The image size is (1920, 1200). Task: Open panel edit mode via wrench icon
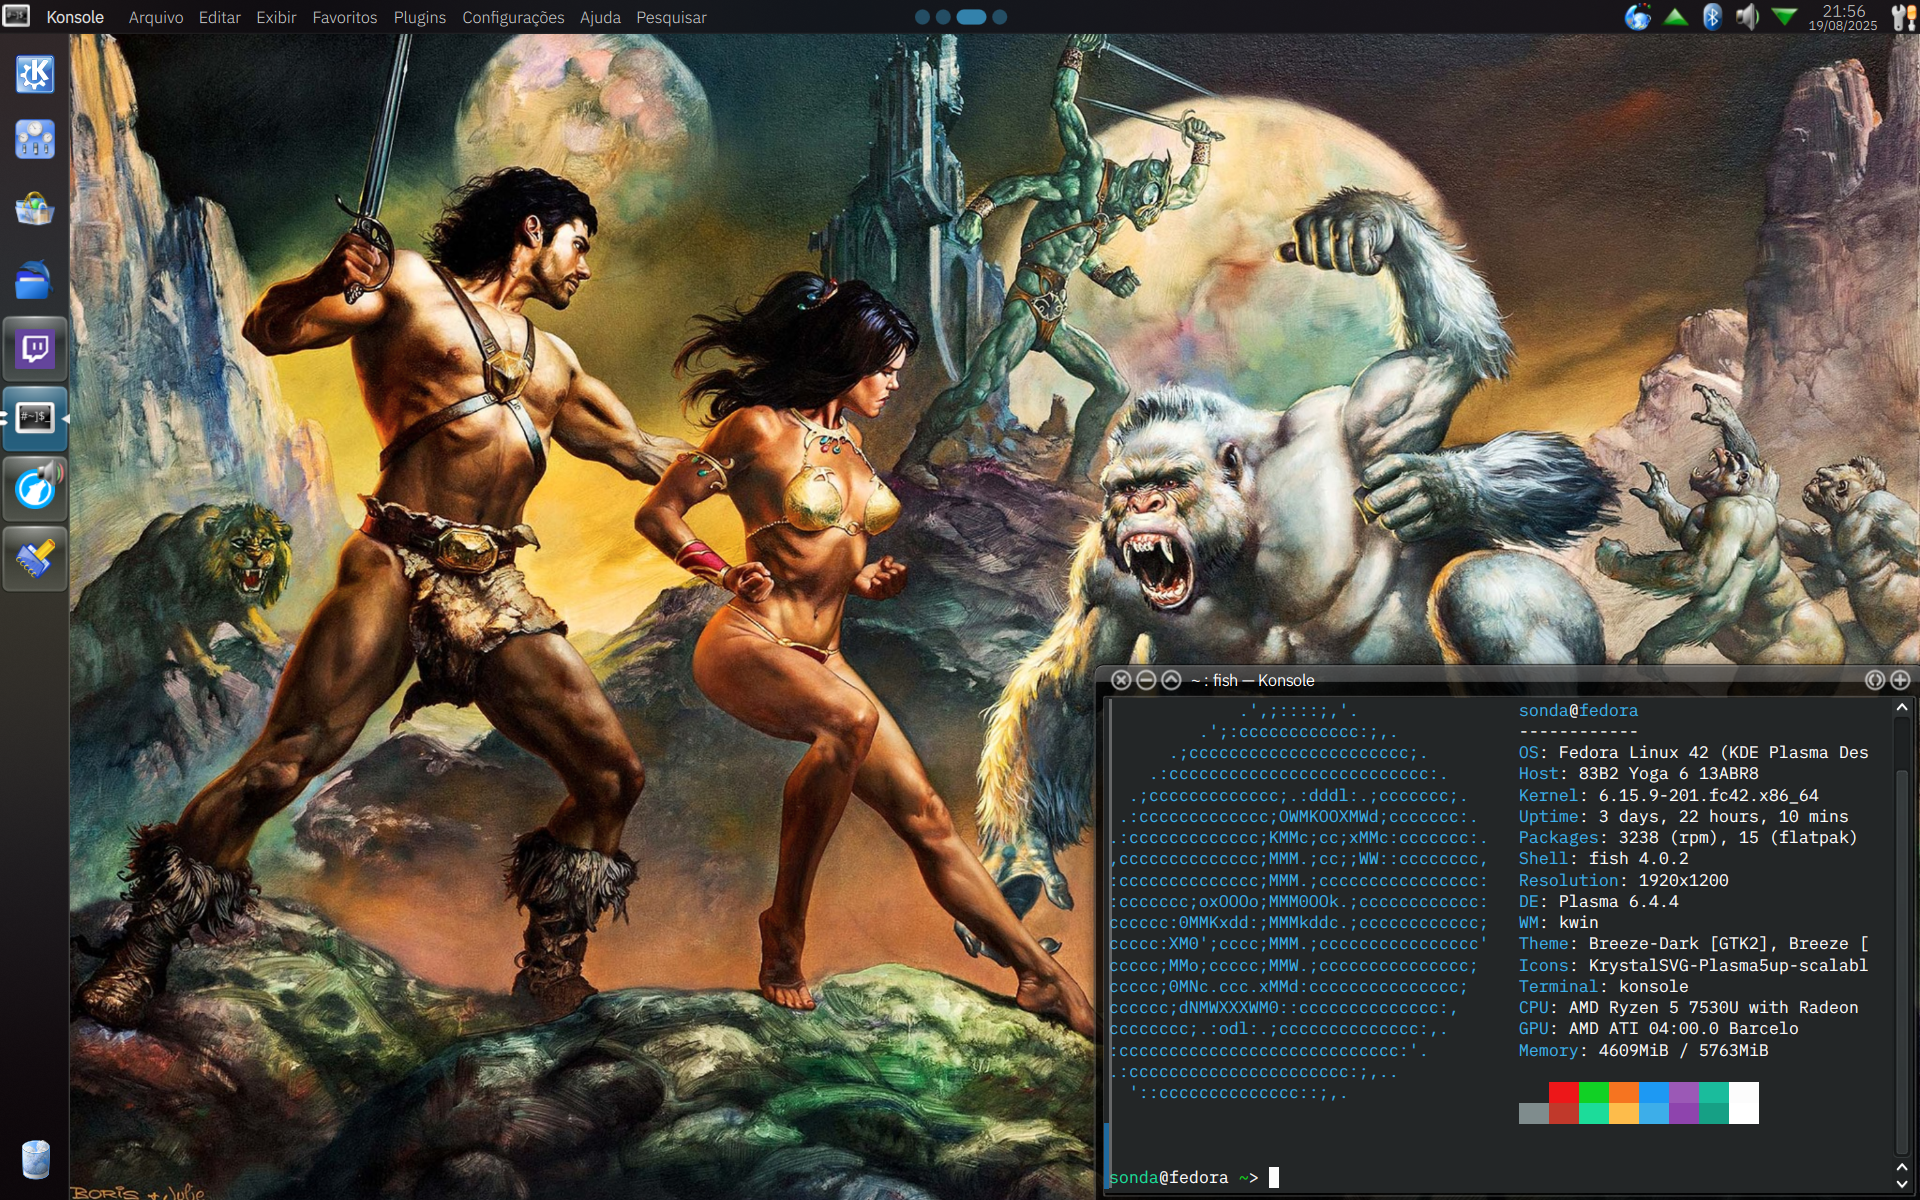point(1903,17)
